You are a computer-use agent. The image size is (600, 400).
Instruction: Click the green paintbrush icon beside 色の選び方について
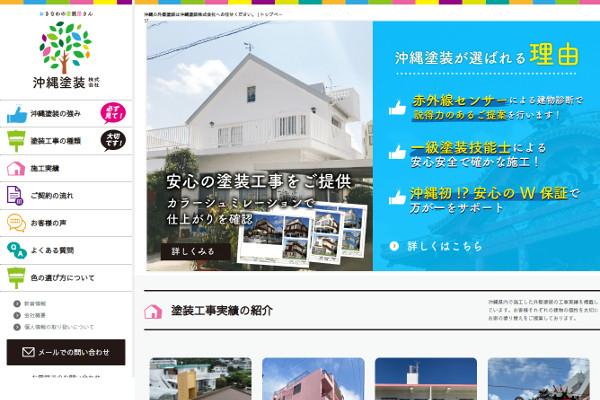click(16, 278)
